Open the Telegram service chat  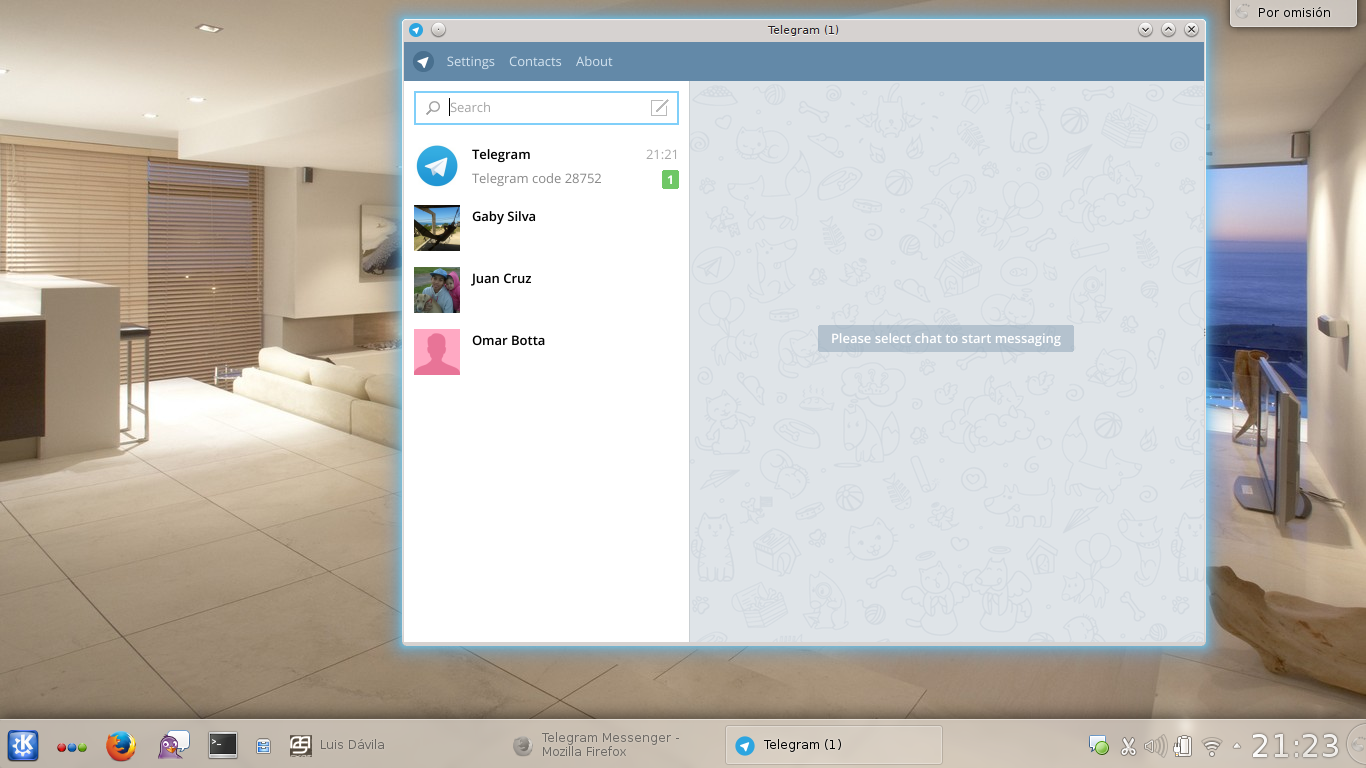pos(546,166)
